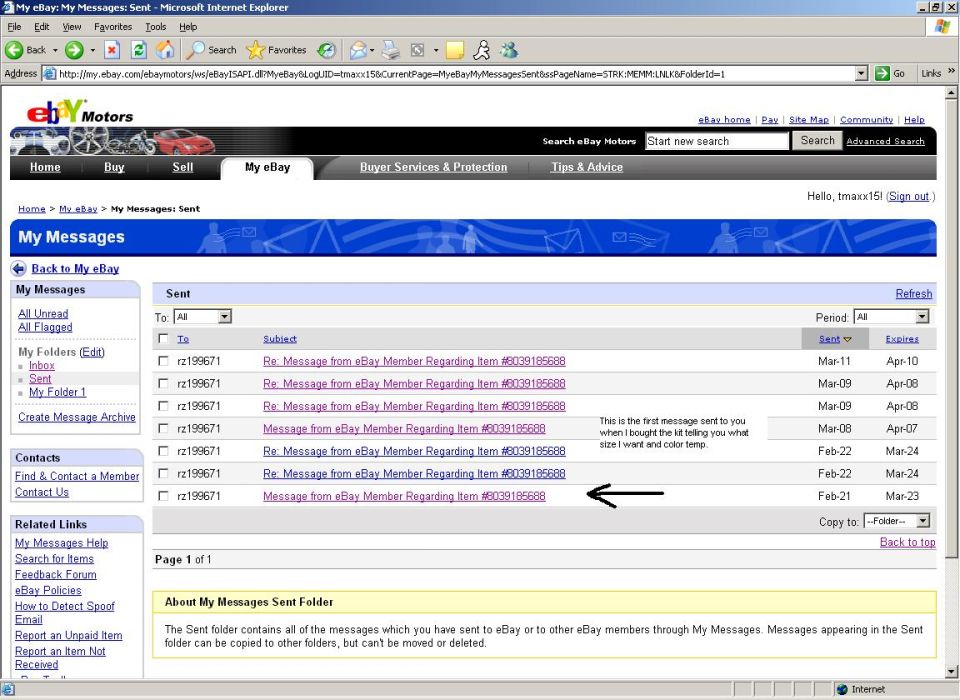Open the View menu
Image resolution: width=960 pixels, height=700 pixels.
click(72, 27)
